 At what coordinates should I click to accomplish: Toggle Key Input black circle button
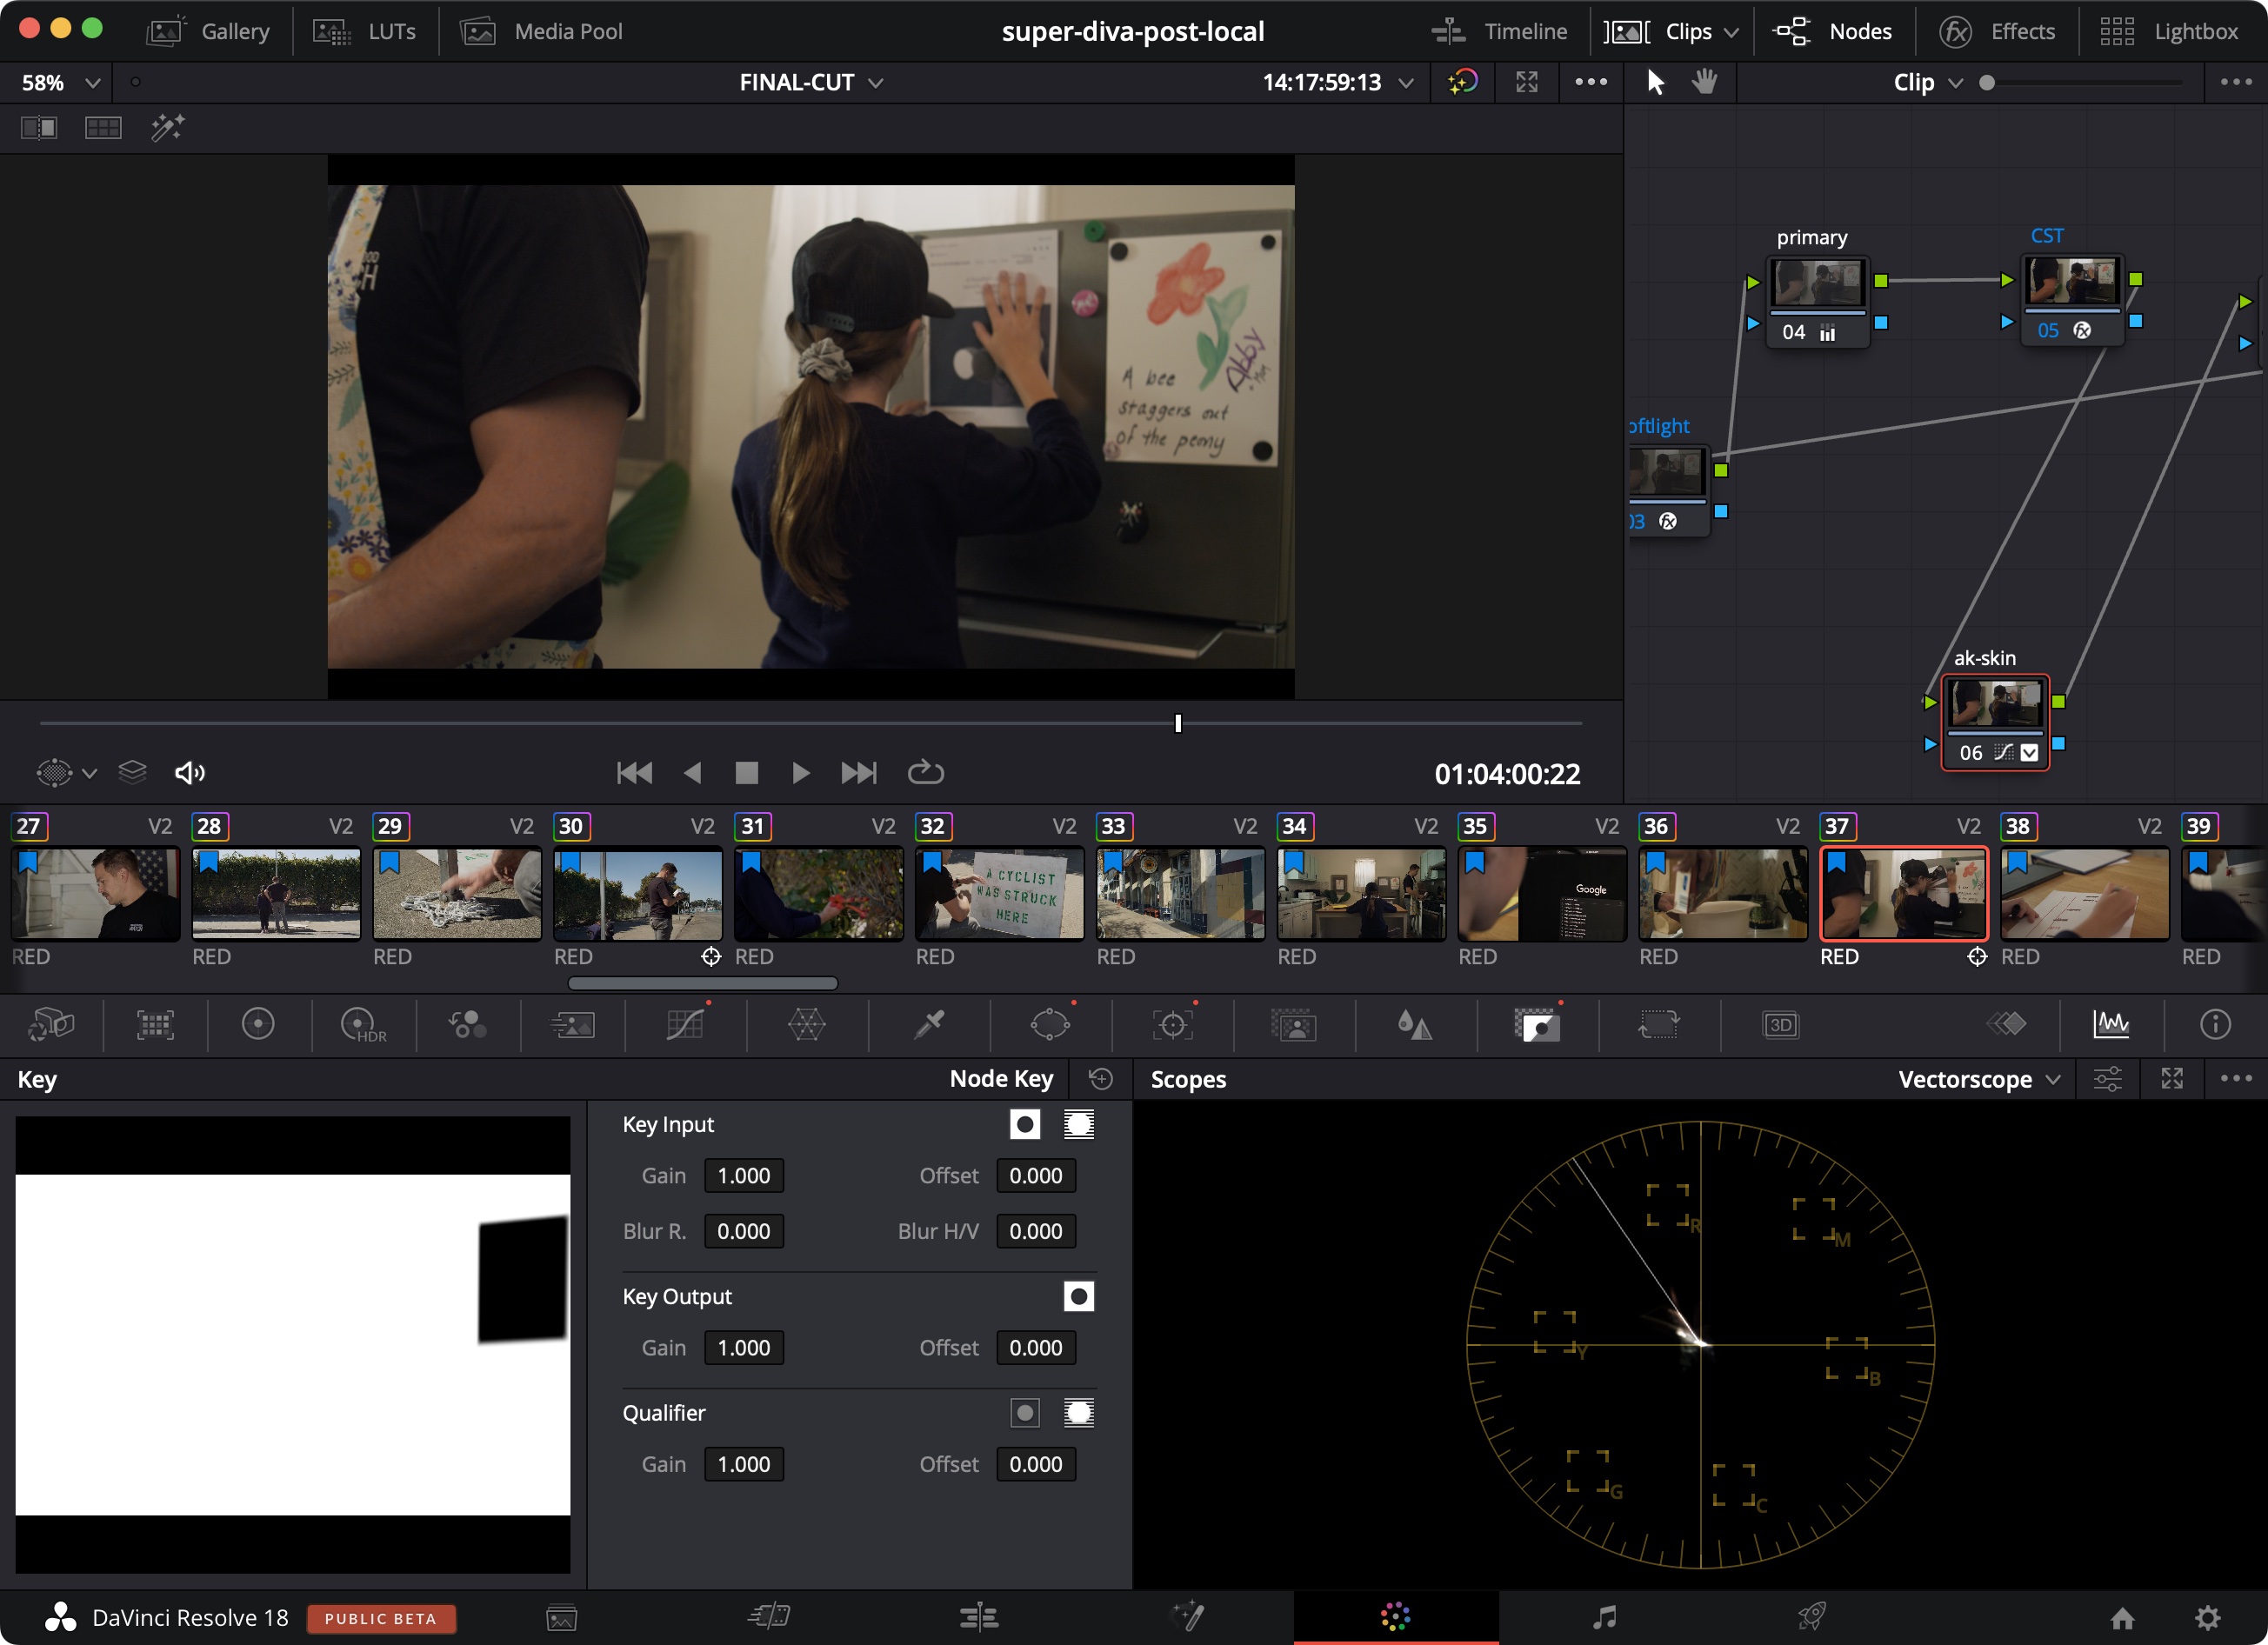pyautogui.click(x=1024, y=1123)
